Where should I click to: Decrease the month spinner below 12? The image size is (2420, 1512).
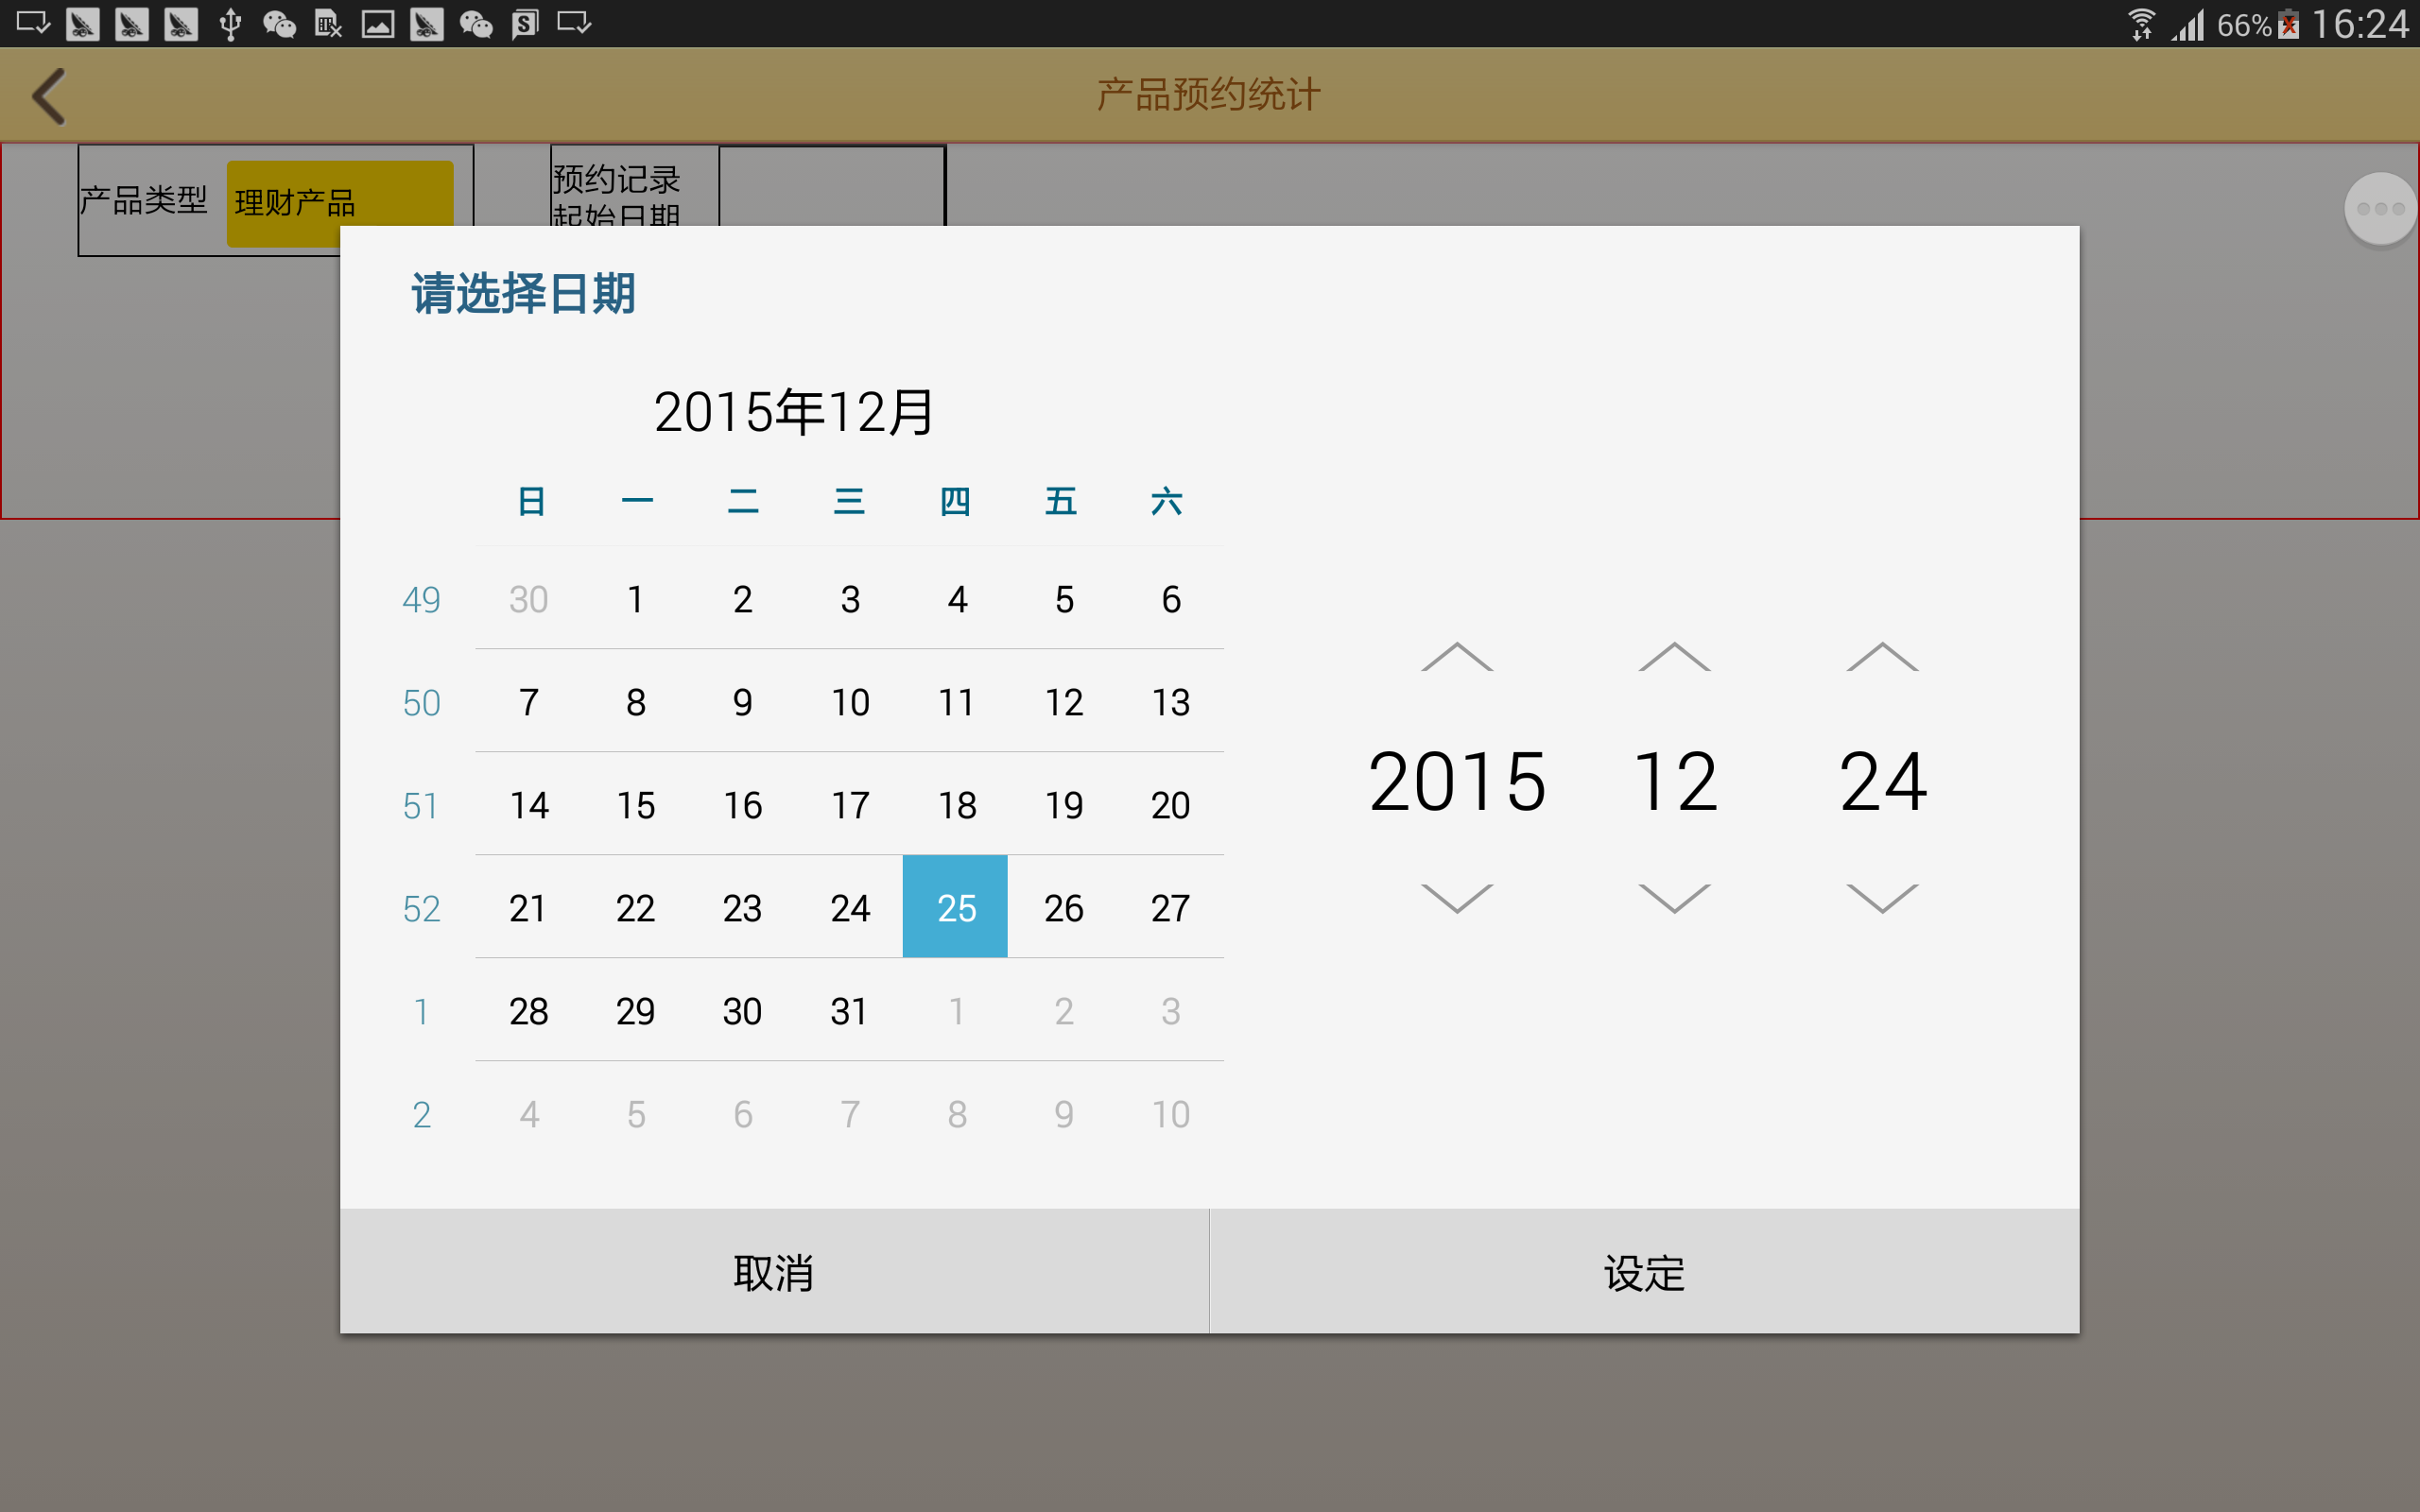click(1674, 898)
